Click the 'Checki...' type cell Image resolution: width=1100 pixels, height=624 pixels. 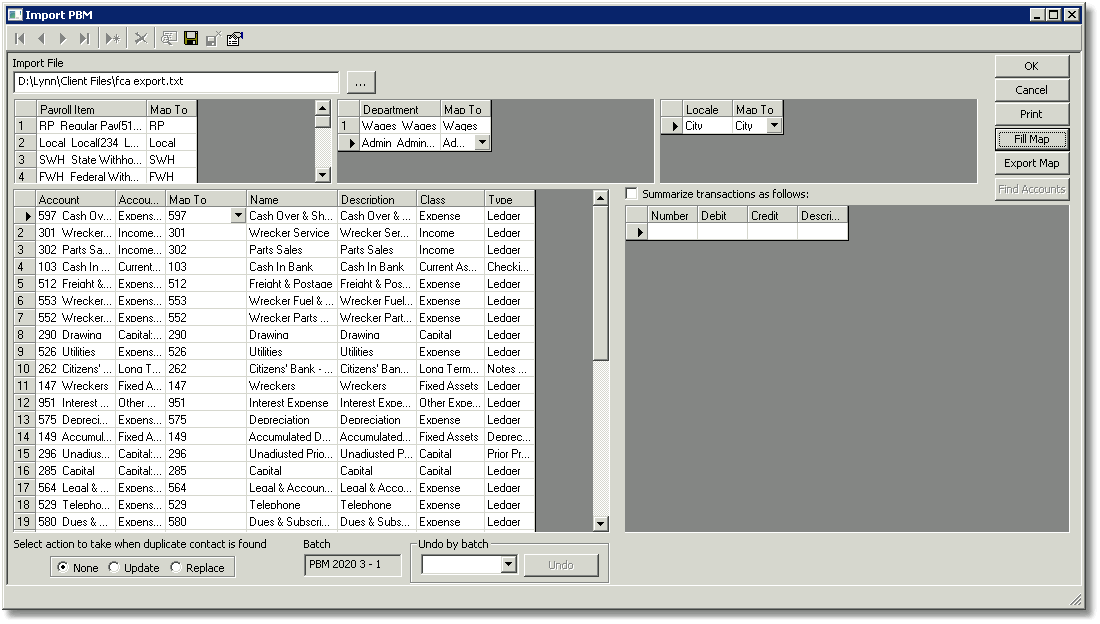click(509, 267)
